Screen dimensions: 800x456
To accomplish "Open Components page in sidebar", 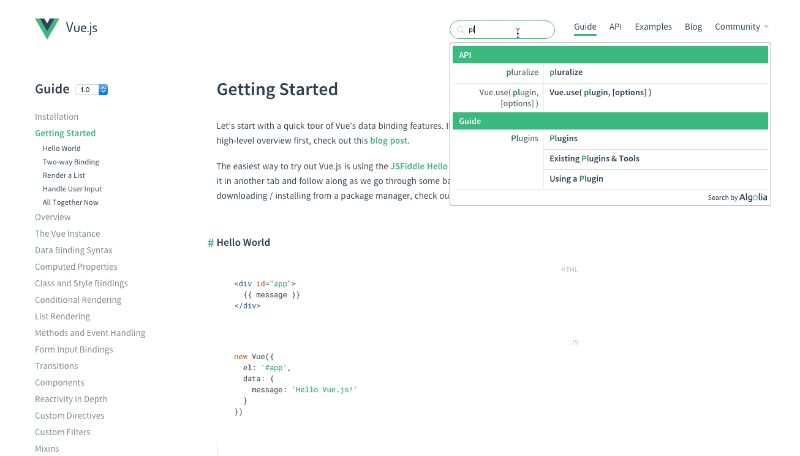I will pos(59,383).
